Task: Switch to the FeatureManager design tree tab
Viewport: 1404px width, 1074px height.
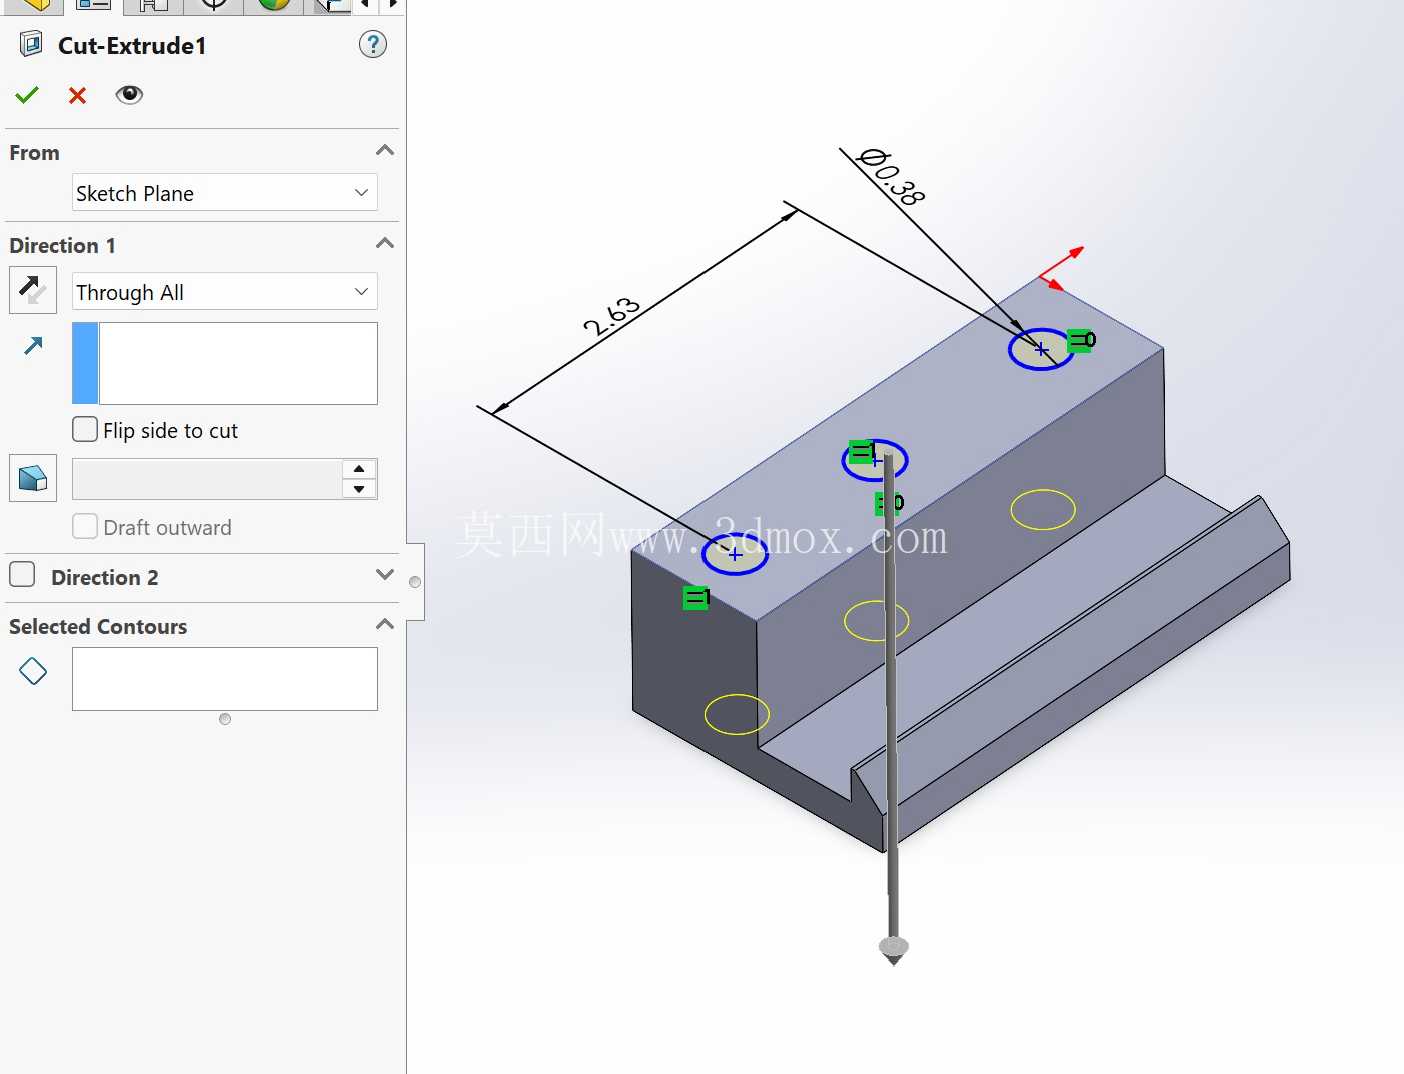Action: pos(33,5)
